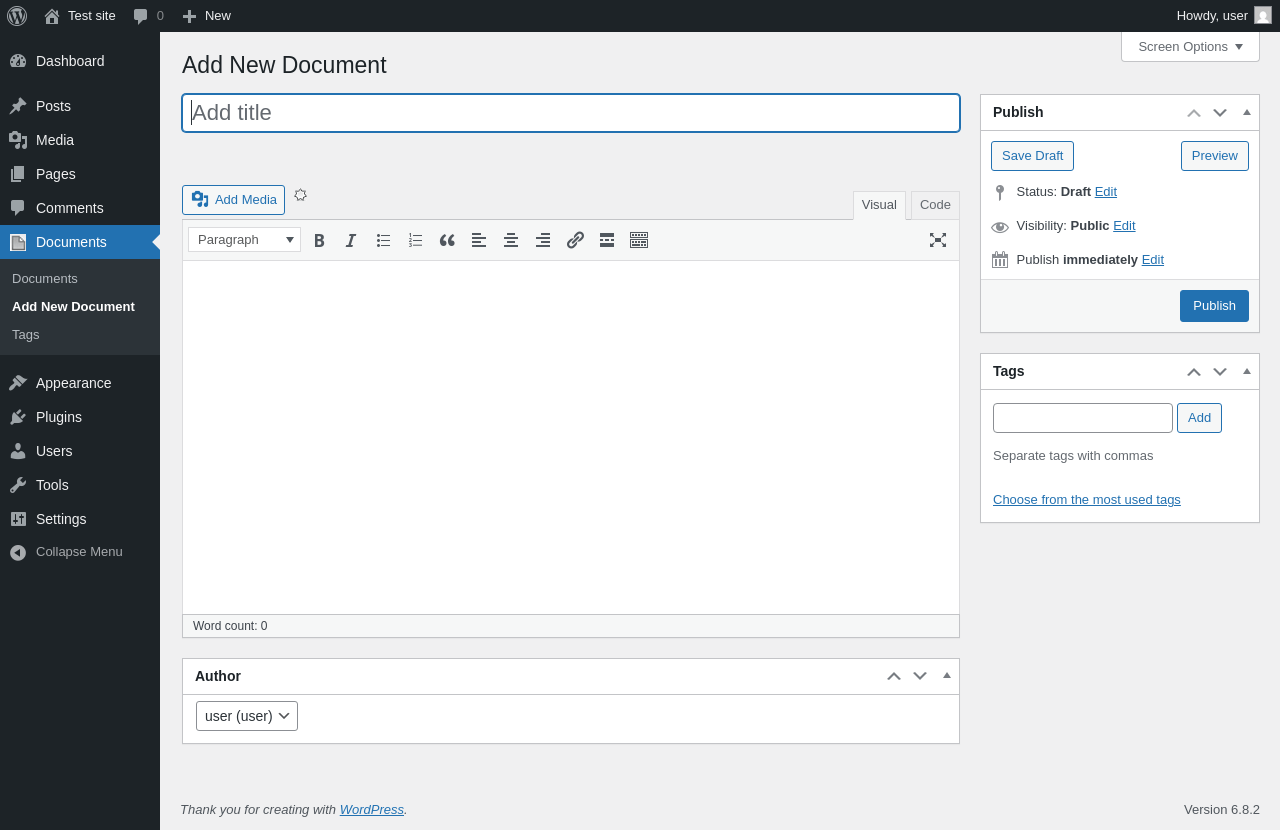
Task: Insert a bulleted list
Action: (x=383, y=240)
